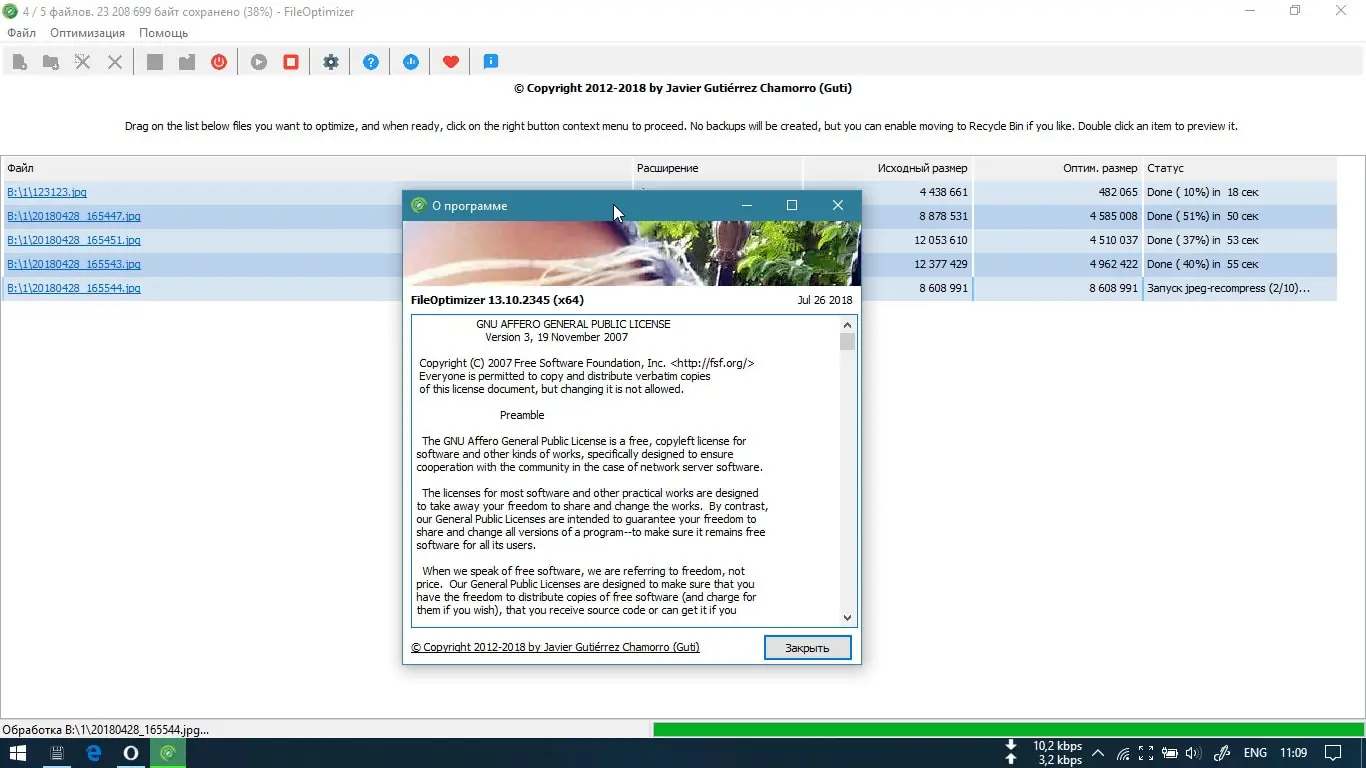Open the Javier Gutiérrez Chamorro copyright link in About dialog

(x=555, y=647)
